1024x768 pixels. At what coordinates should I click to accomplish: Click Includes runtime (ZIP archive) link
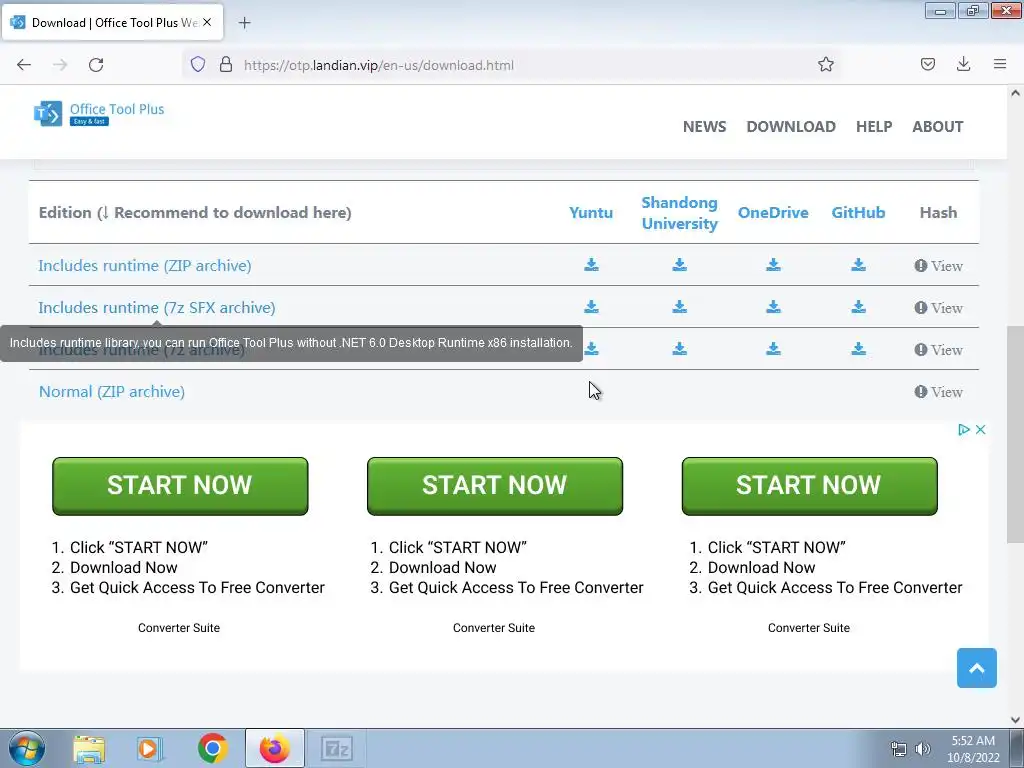(x=144, y=266)
